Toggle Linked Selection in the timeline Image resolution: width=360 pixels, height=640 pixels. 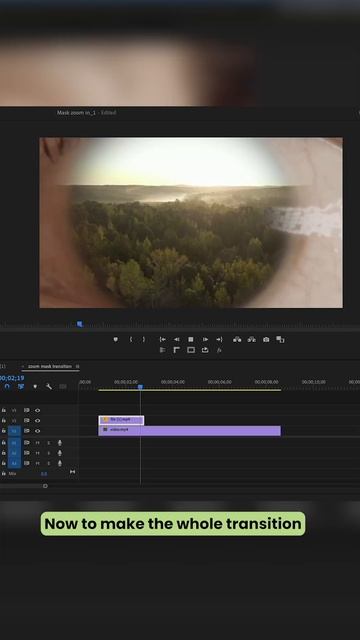(21, 386)
